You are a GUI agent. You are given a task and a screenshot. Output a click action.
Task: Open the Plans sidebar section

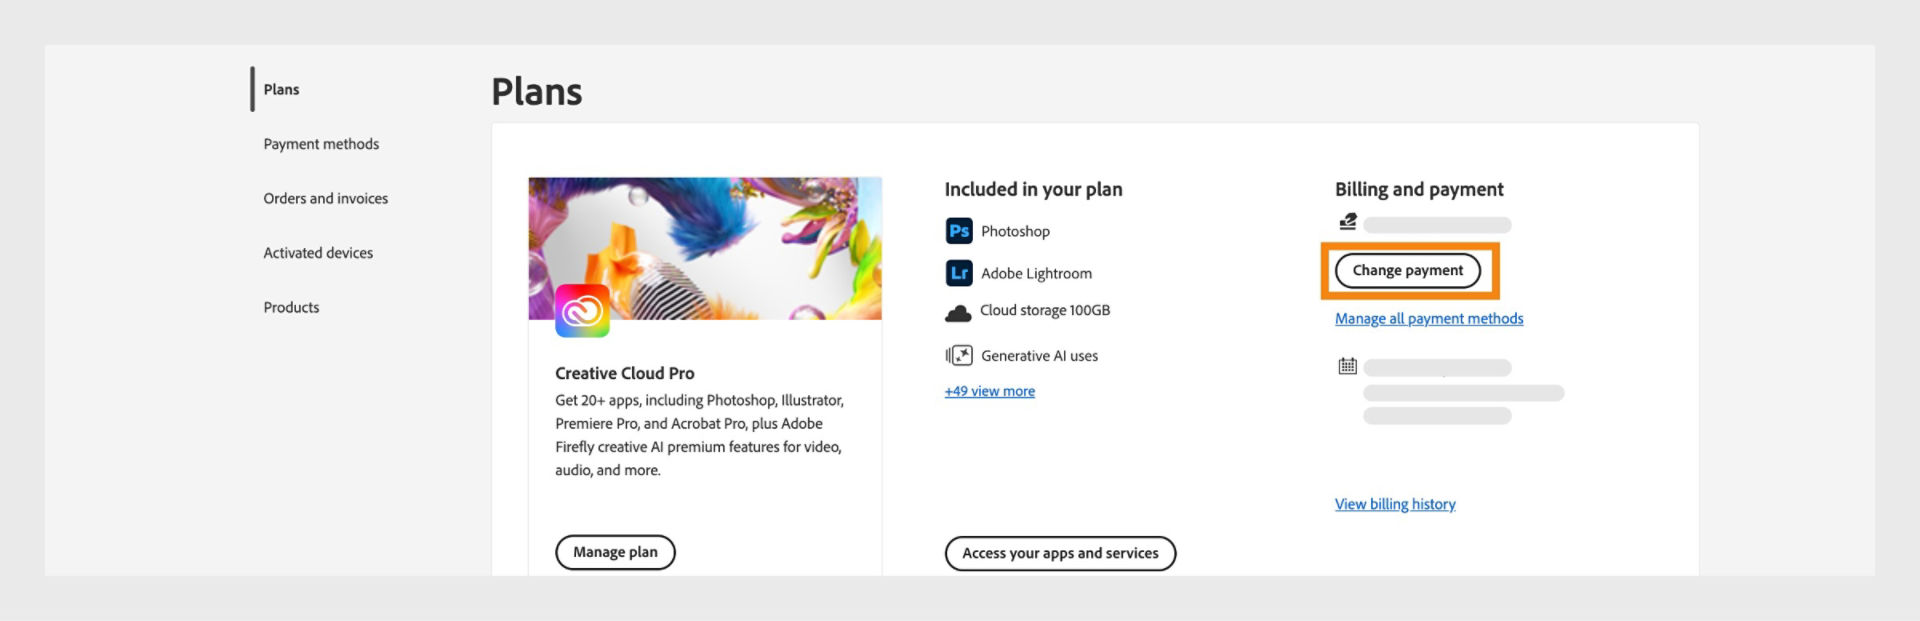pyautogui.click(x=281, y=89)
